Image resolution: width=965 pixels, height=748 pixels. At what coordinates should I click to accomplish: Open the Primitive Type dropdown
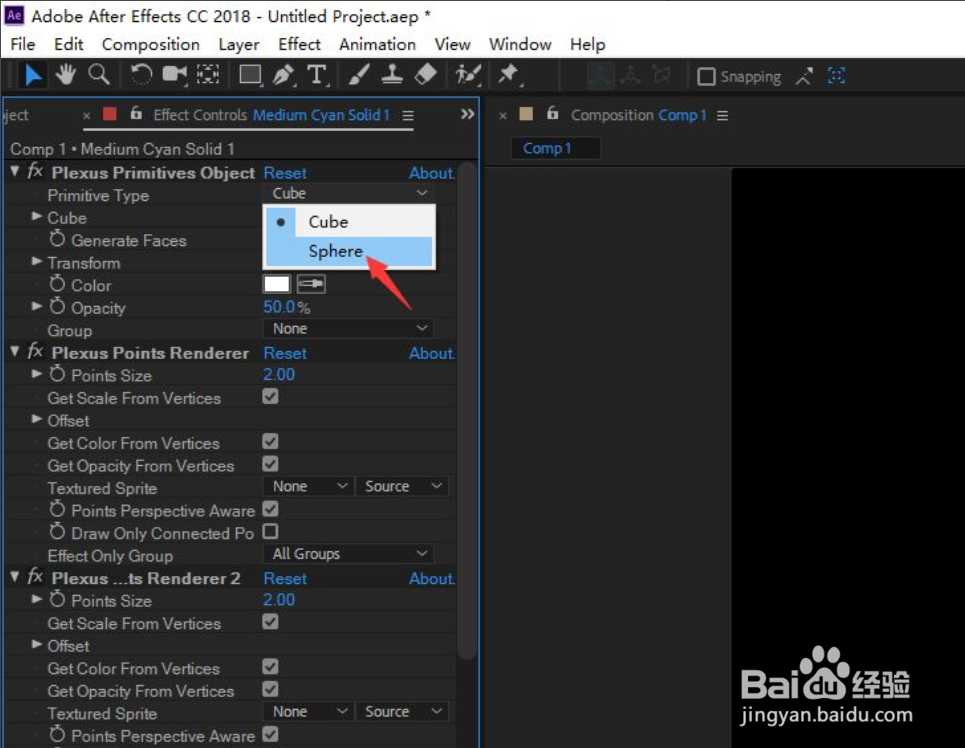[x=349, y=193]
